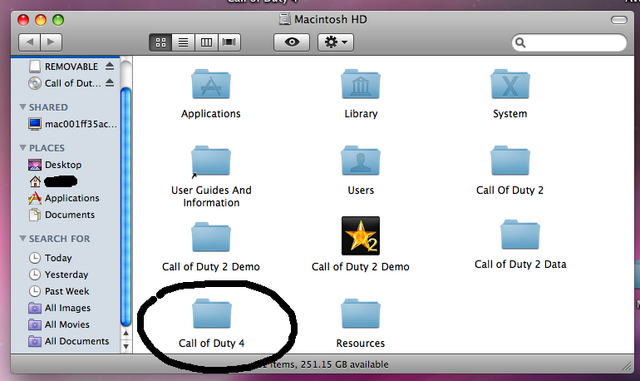Click the red close button

[23, 20]
